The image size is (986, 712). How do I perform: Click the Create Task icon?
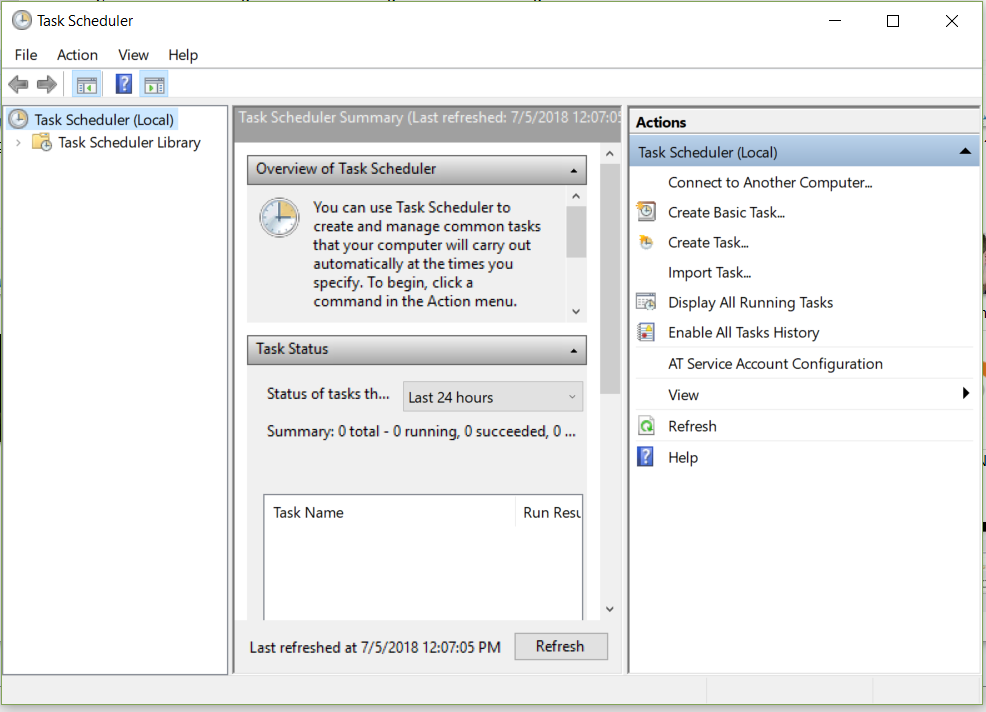[x=646, y=242]
